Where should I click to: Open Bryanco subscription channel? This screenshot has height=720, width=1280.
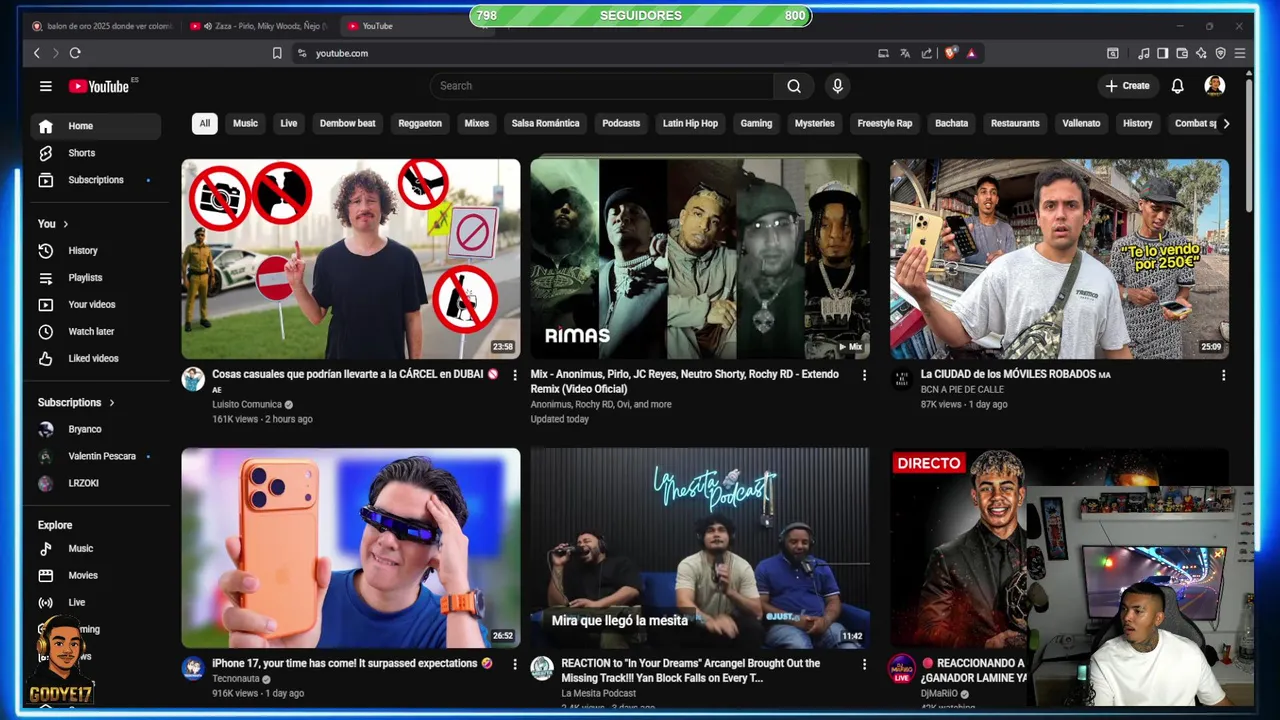click(x=96, y=430)
